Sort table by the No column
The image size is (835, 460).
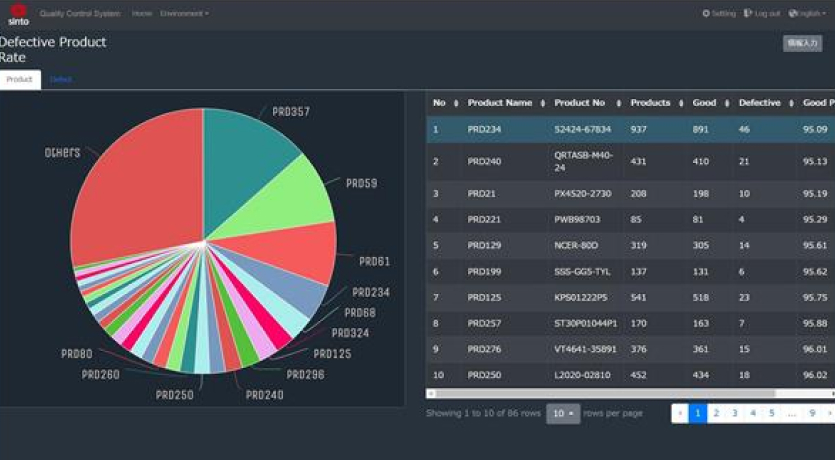tap(456, 103)
